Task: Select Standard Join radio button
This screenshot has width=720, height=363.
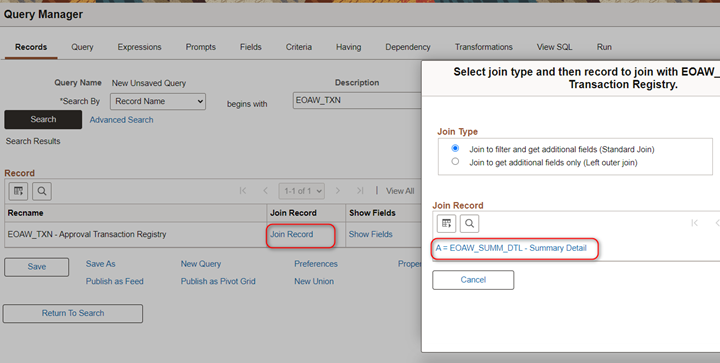Action: (455, 148)
